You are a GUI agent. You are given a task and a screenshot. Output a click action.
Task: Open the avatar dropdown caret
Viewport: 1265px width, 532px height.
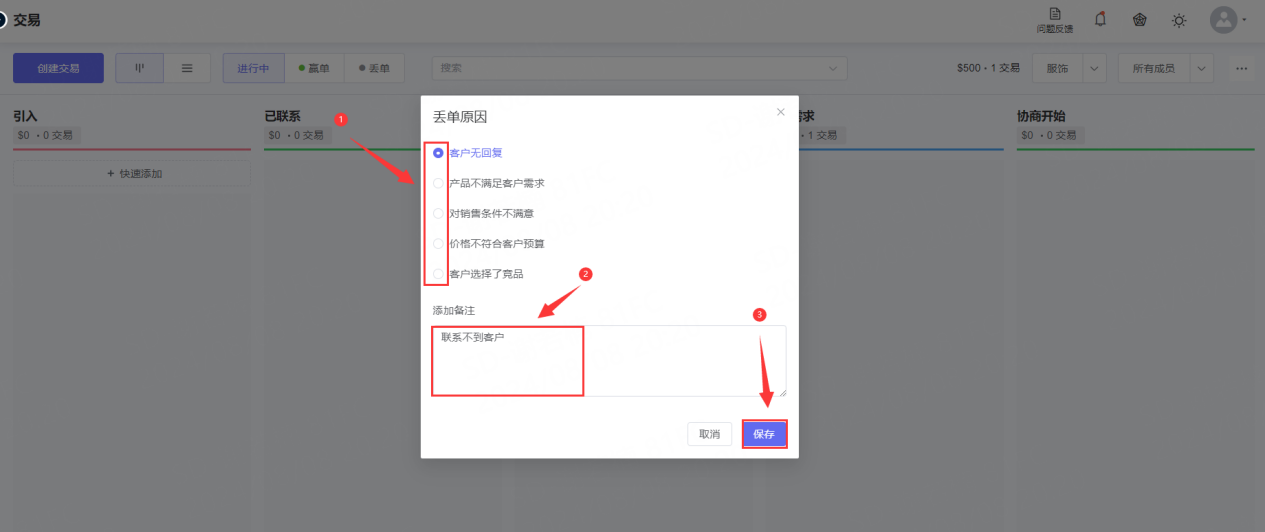coord(1244,20)
